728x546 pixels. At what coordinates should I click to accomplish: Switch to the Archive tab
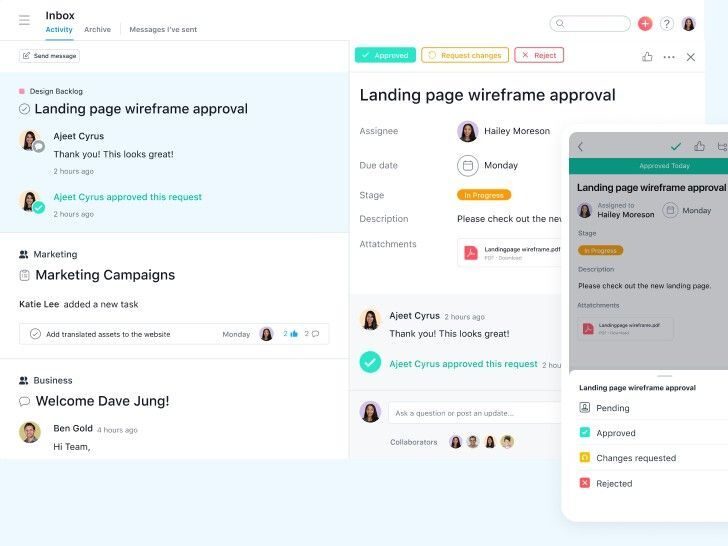(x=97, y=30)
